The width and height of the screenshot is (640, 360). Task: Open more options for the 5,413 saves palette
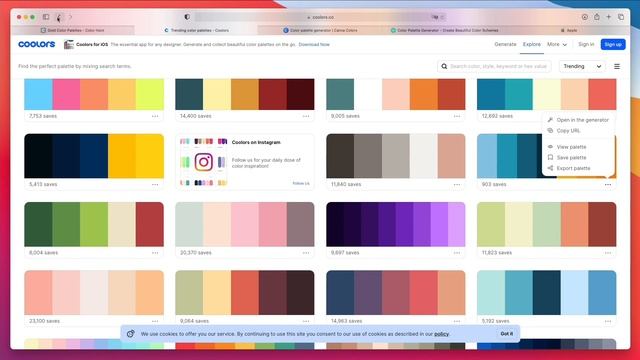pyautogui.click(x=155, y=184)
